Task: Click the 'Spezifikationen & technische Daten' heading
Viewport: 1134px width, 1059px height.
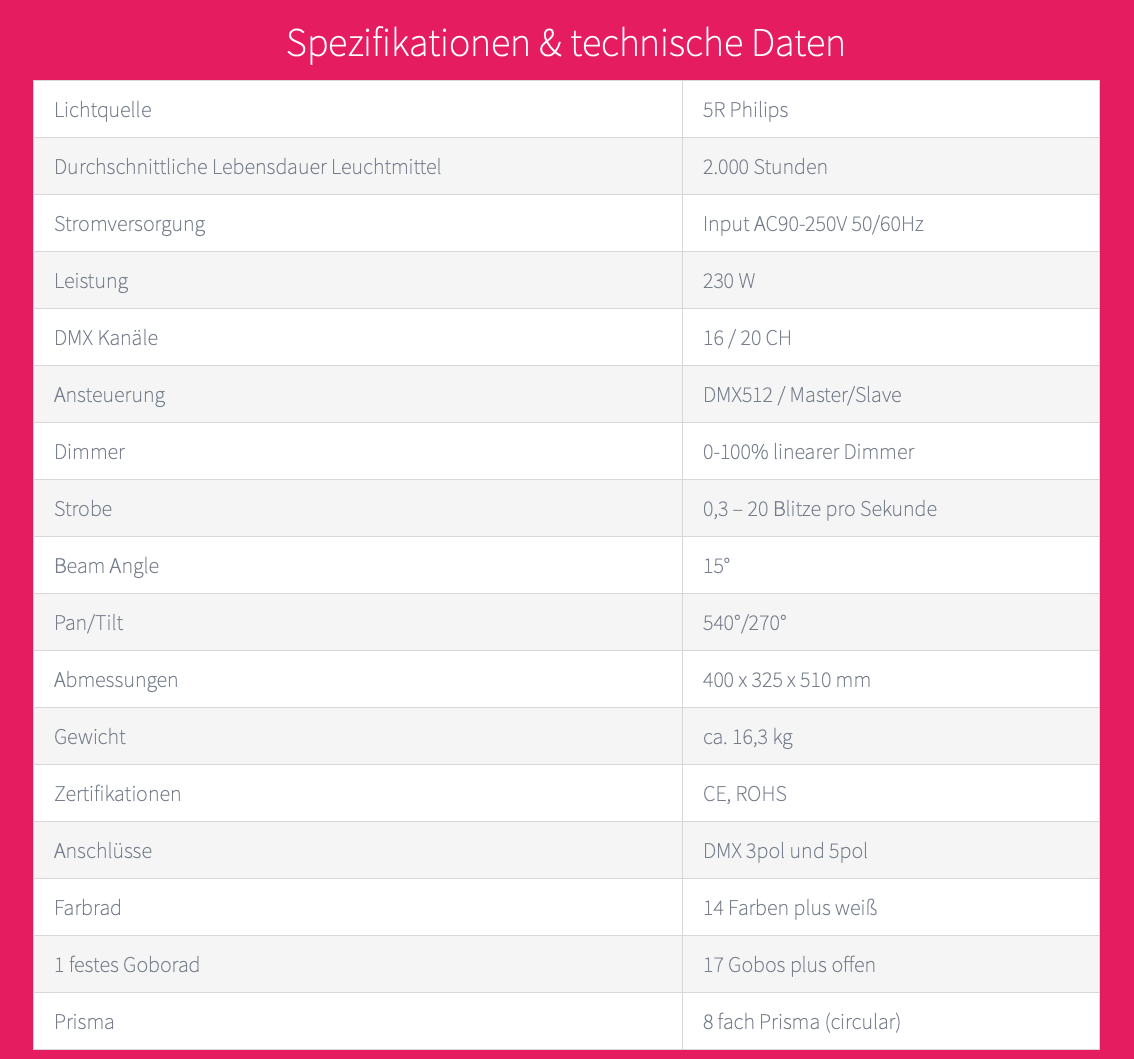Action: (566, 43)
